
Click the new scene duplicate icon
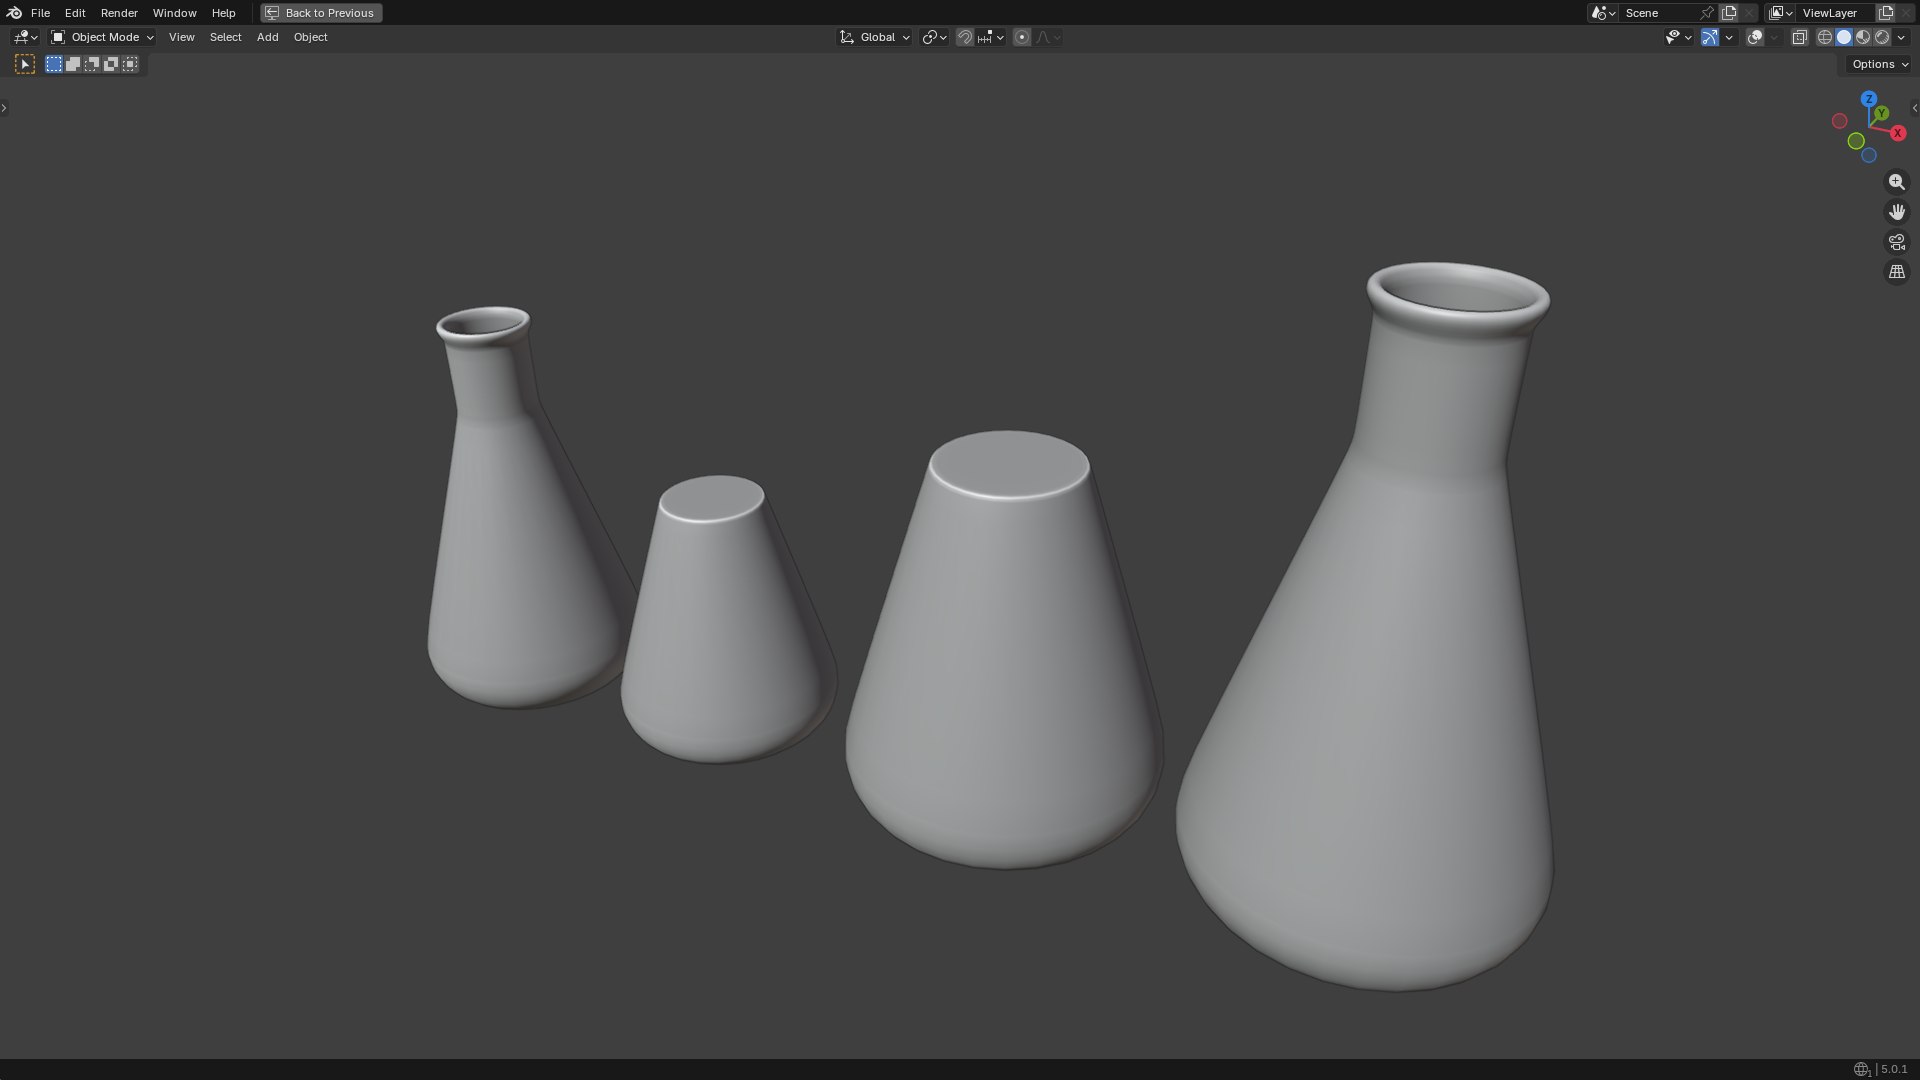click(x=1729, y=13)
